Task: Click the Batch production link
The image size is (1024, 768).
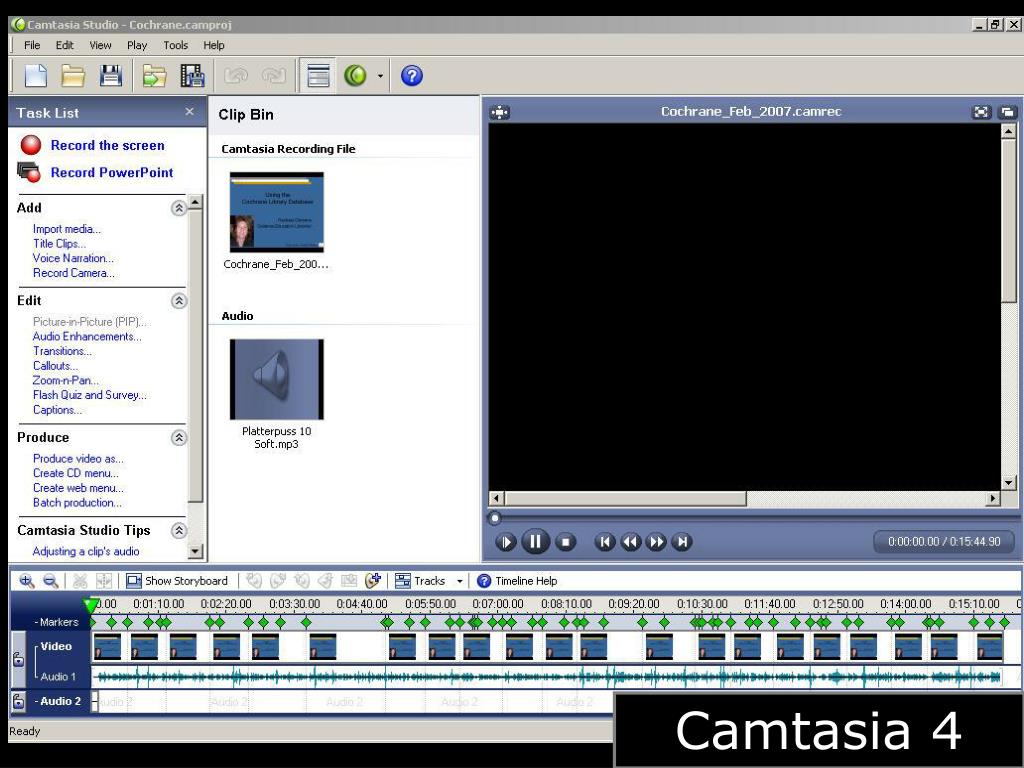Action: 77,503
